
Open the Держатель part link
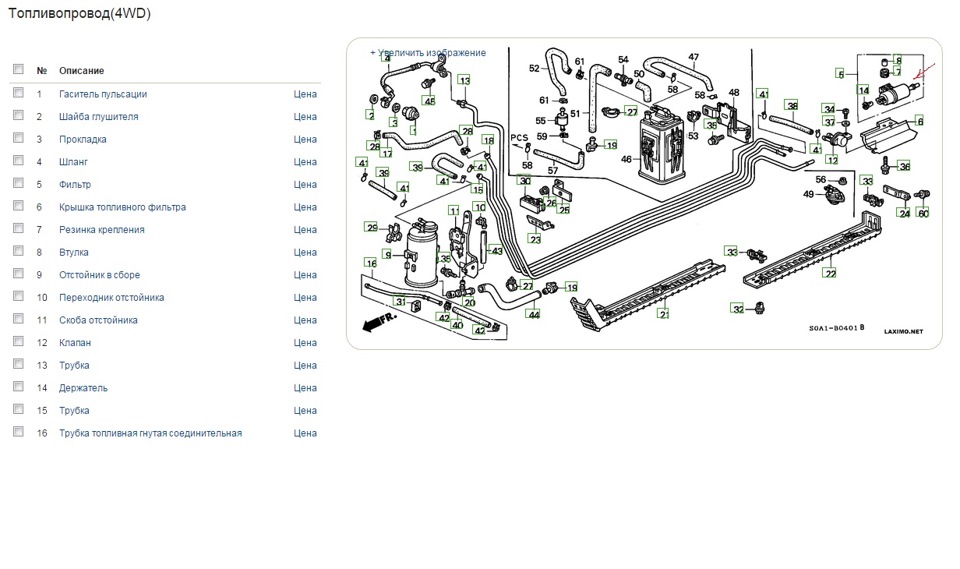click(83, 388)
